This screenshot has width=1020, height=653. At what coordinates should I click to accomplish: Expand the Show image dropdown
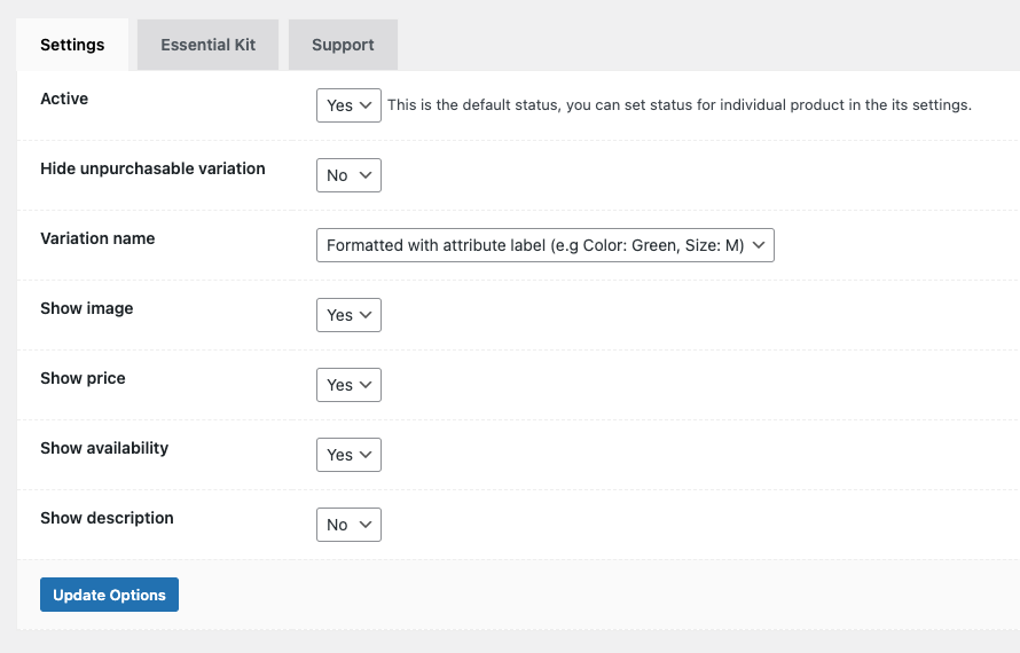coord(348,315)
